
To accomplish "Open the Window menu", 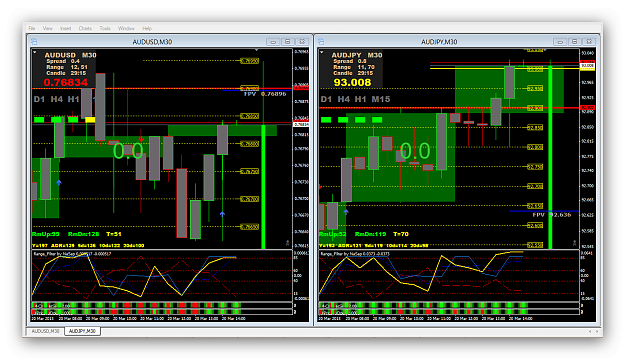I will [126, 28].
